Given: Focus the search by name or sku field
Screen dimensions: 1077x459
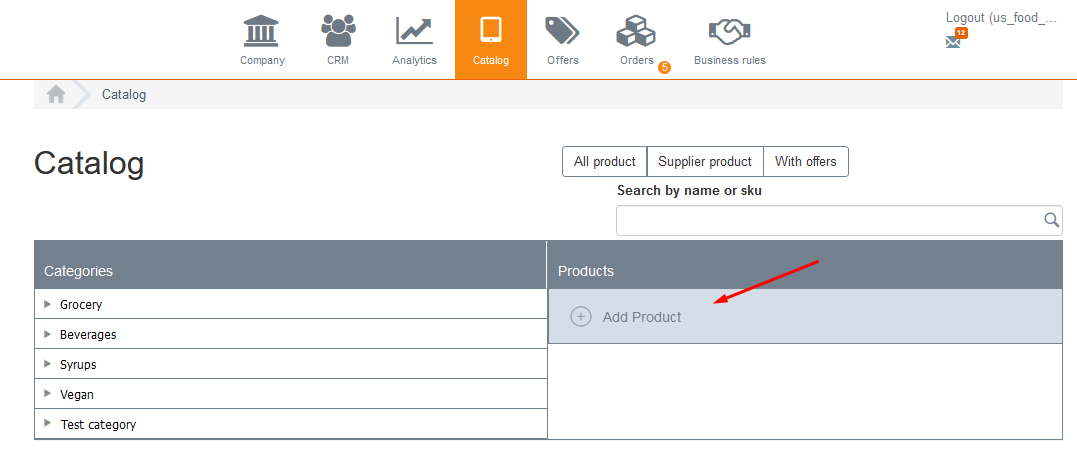Looking at the screenshot, I should click(x=828, y=220).
